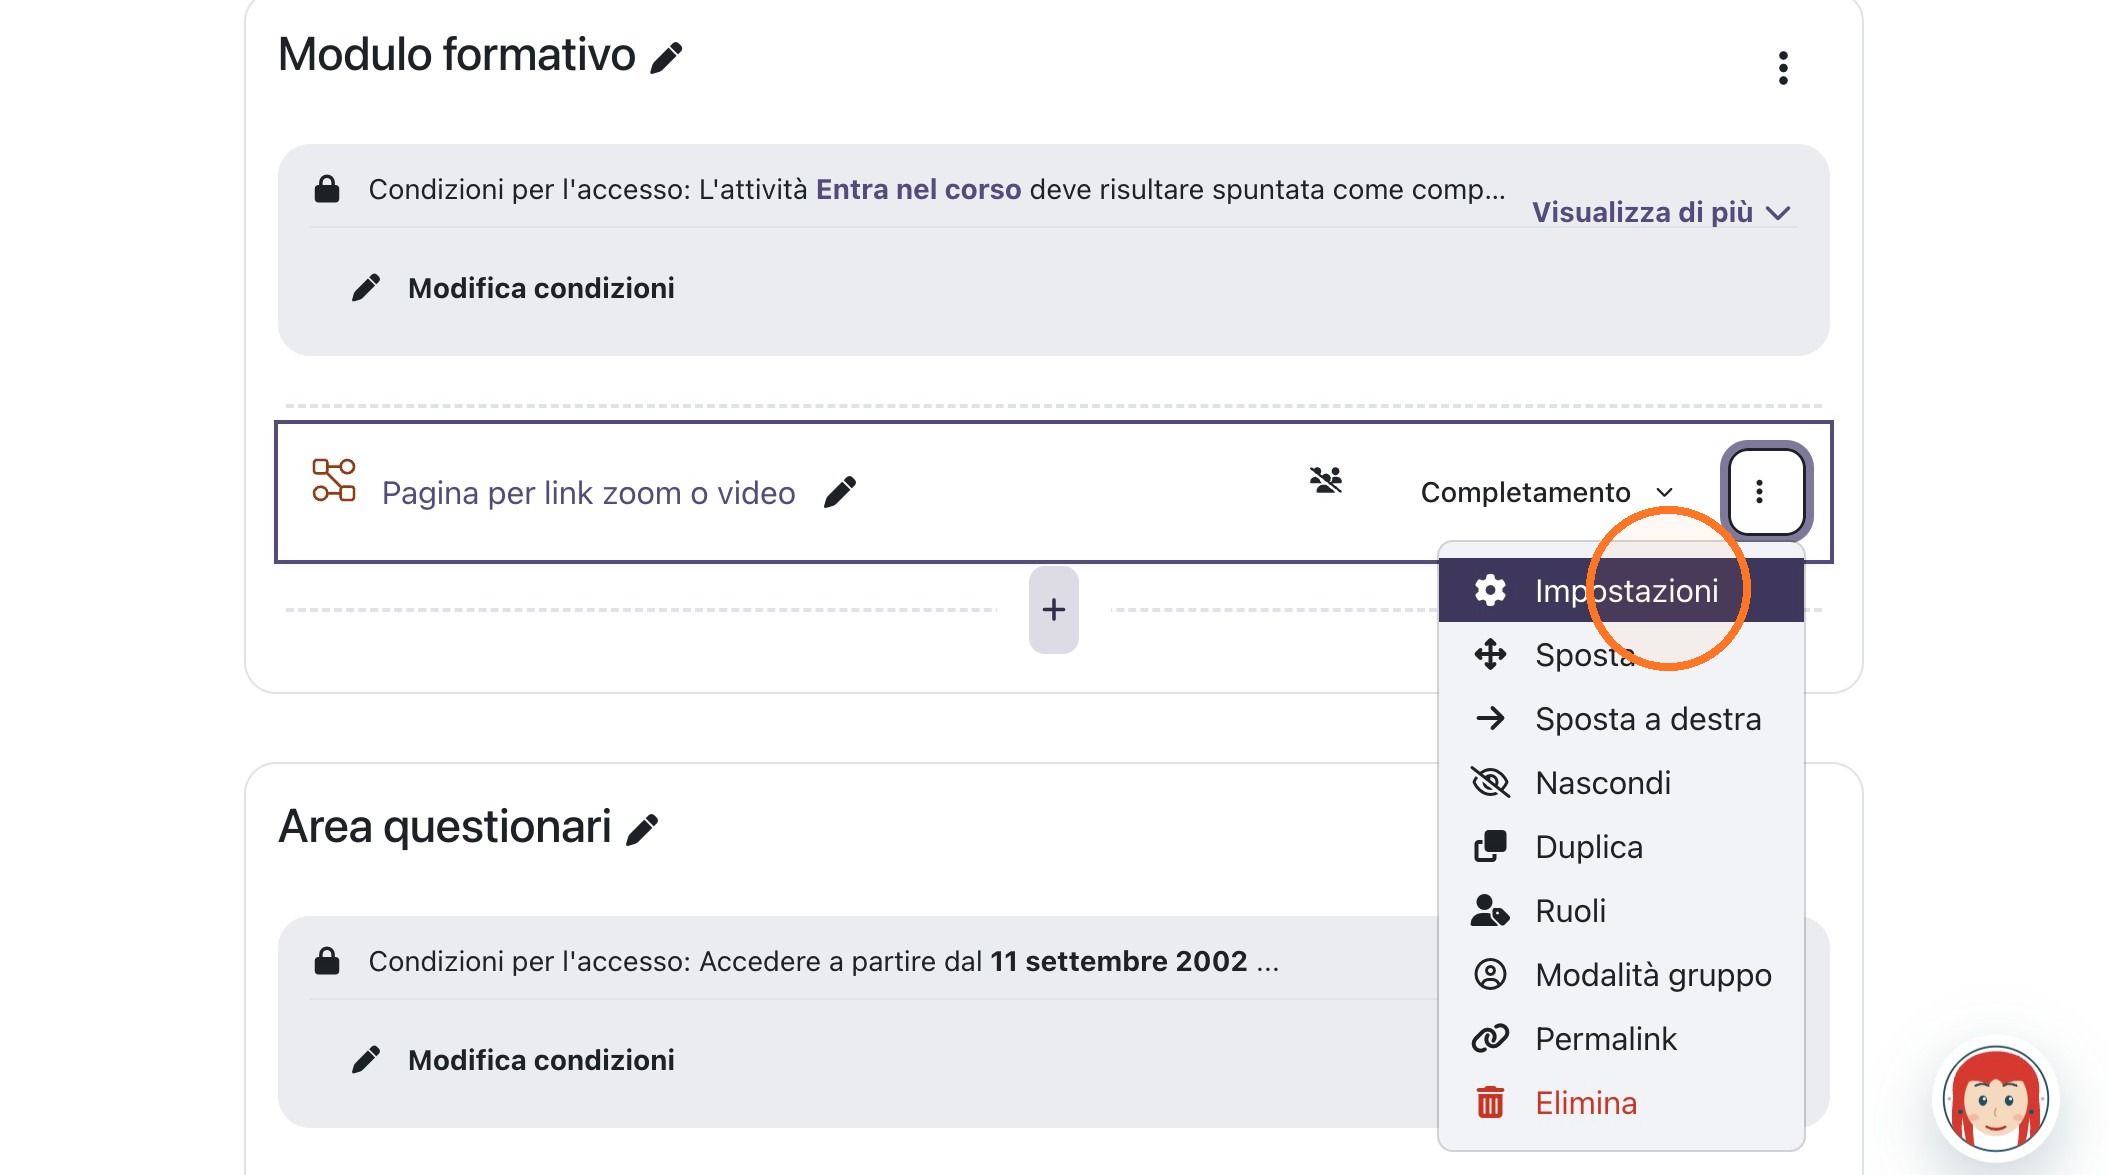The image size is (2108, 1175).
Task: Click the lock icon in the Entra nel corso condition
Action: (327, 189)
